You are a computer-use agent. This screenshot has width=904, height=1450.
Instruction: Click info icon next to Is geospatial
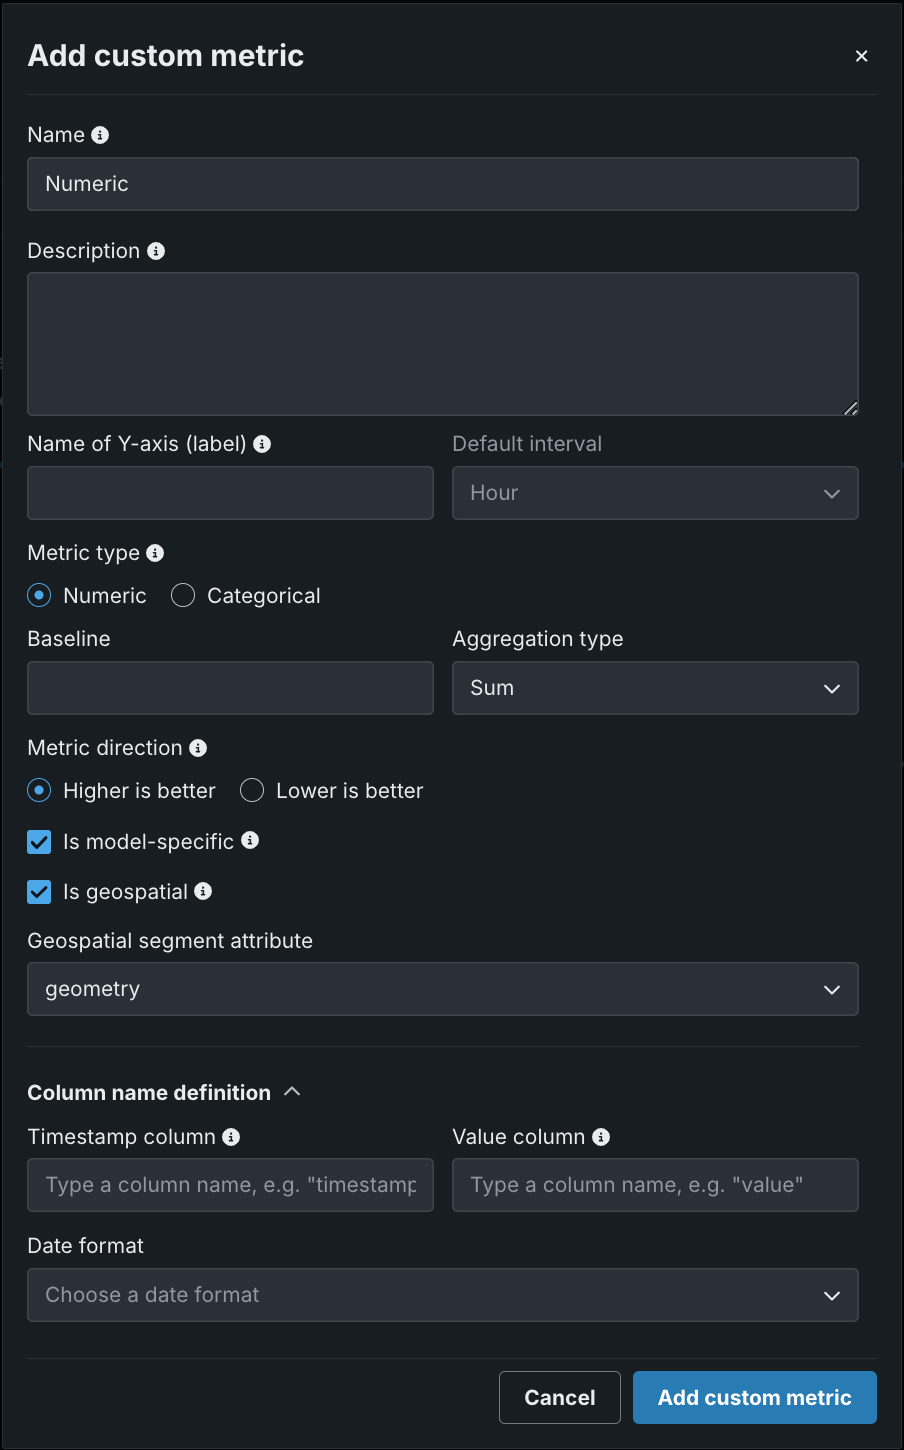pyautogui.click(x=203, y=891)
